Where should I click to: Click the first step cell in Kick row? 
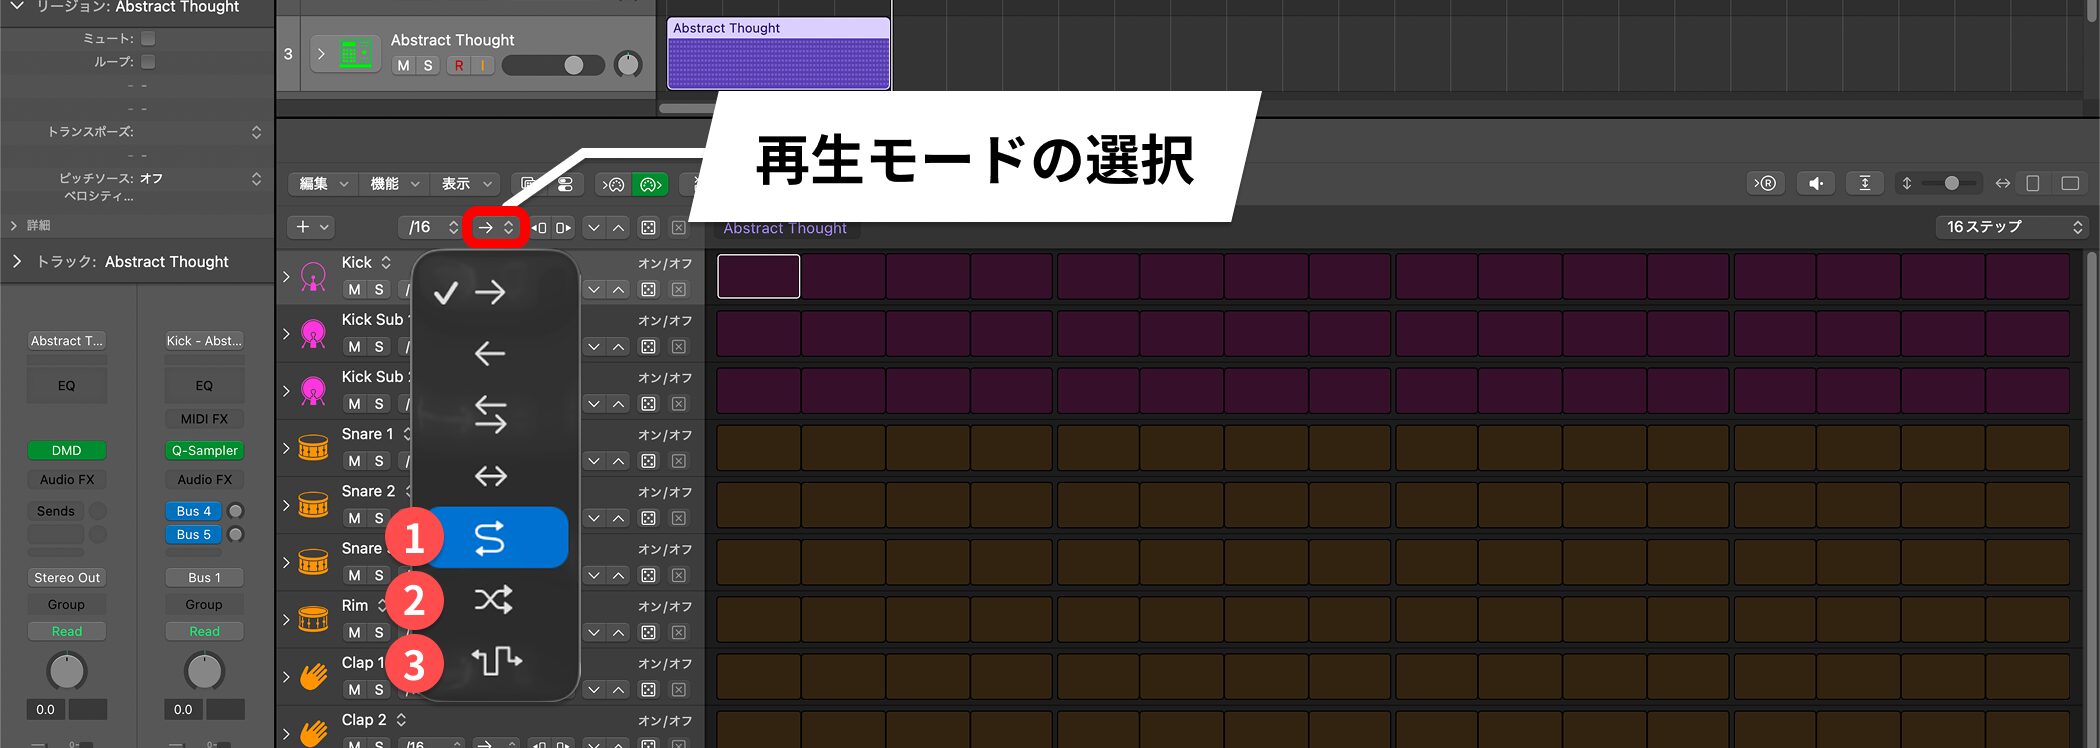pos(758,276)
